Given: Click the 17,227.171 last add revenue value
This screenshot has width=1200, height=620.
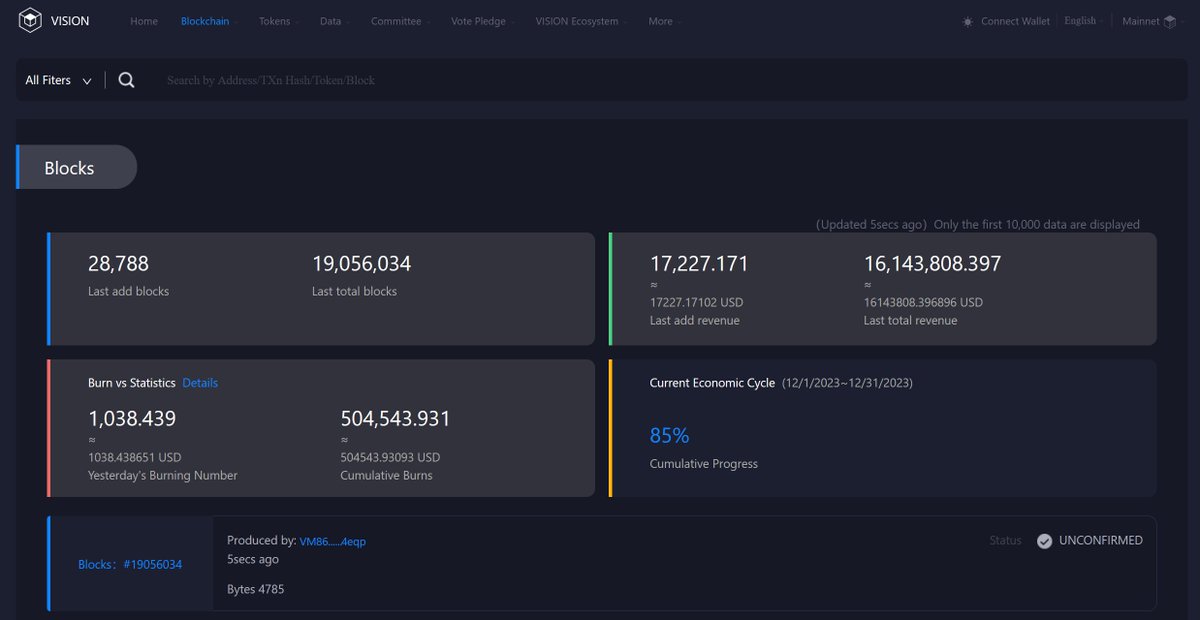Looking at the screenshot, I should (699, 264).
